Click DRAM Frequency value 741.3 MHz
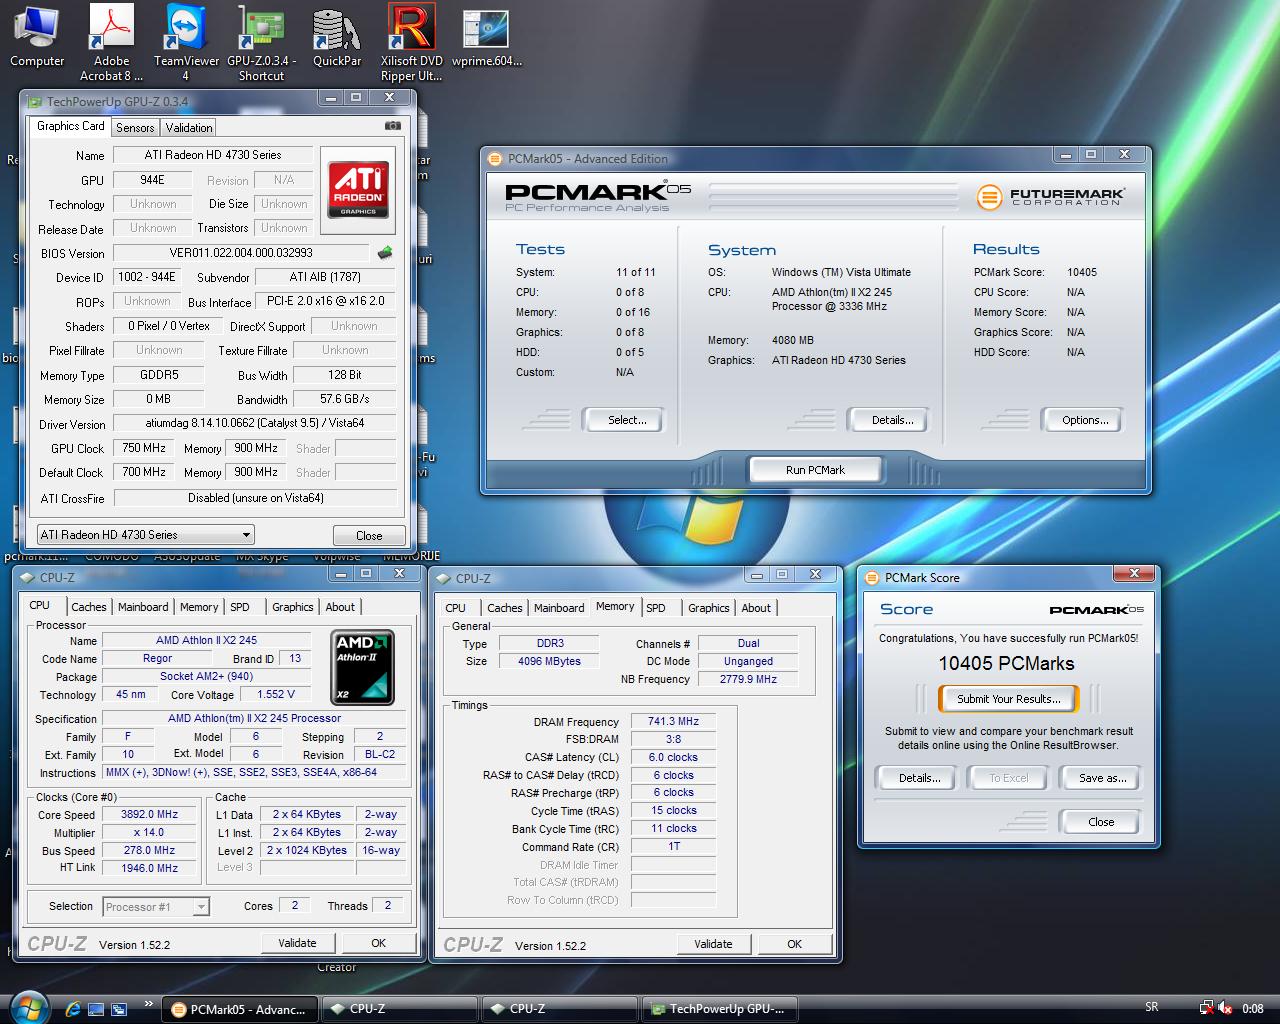Screen dimensions: 1280x1024 pyautogui.click(x=673, y=721)
